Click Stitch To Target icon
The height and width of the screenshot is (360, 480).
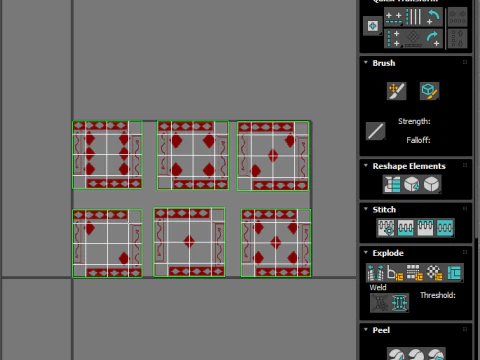[386, 228]
